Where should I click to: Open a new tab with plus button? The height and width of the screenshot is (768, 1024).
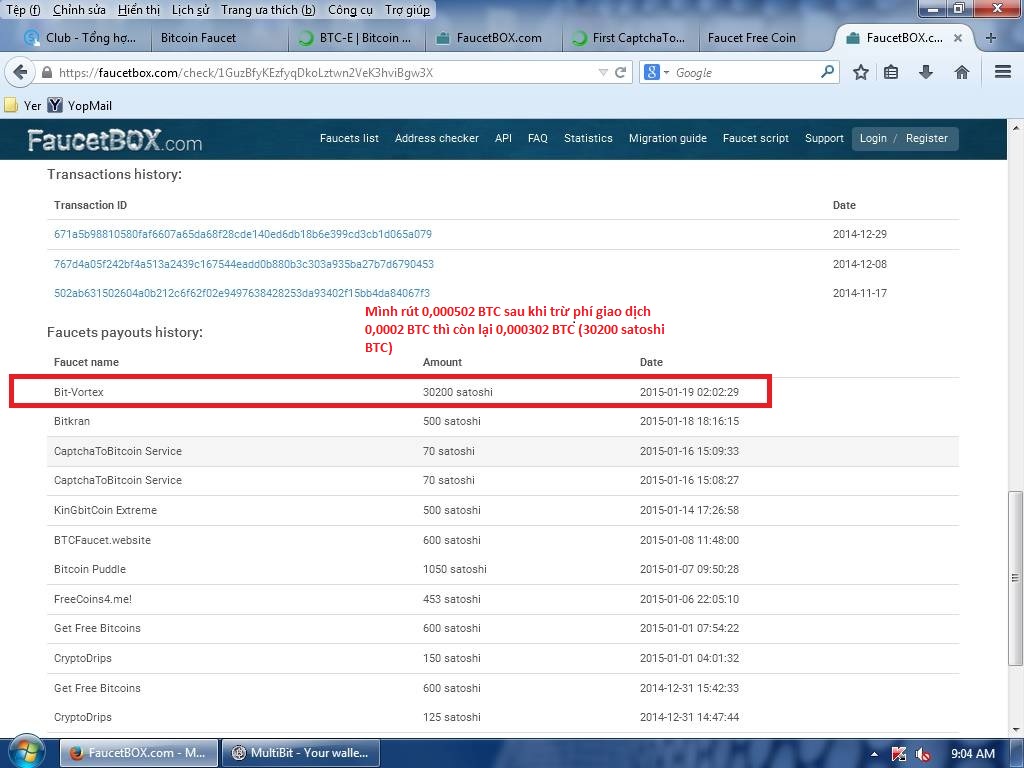coord(991,38)
